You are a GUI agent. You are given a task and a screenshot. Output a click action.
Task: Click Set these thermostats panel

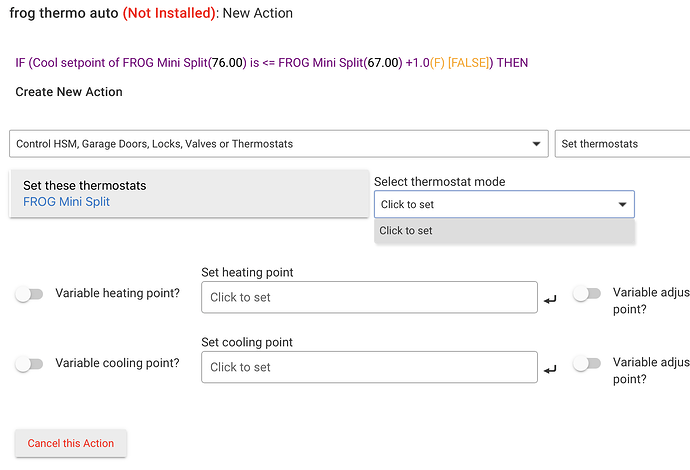click(x=189, y=193)
